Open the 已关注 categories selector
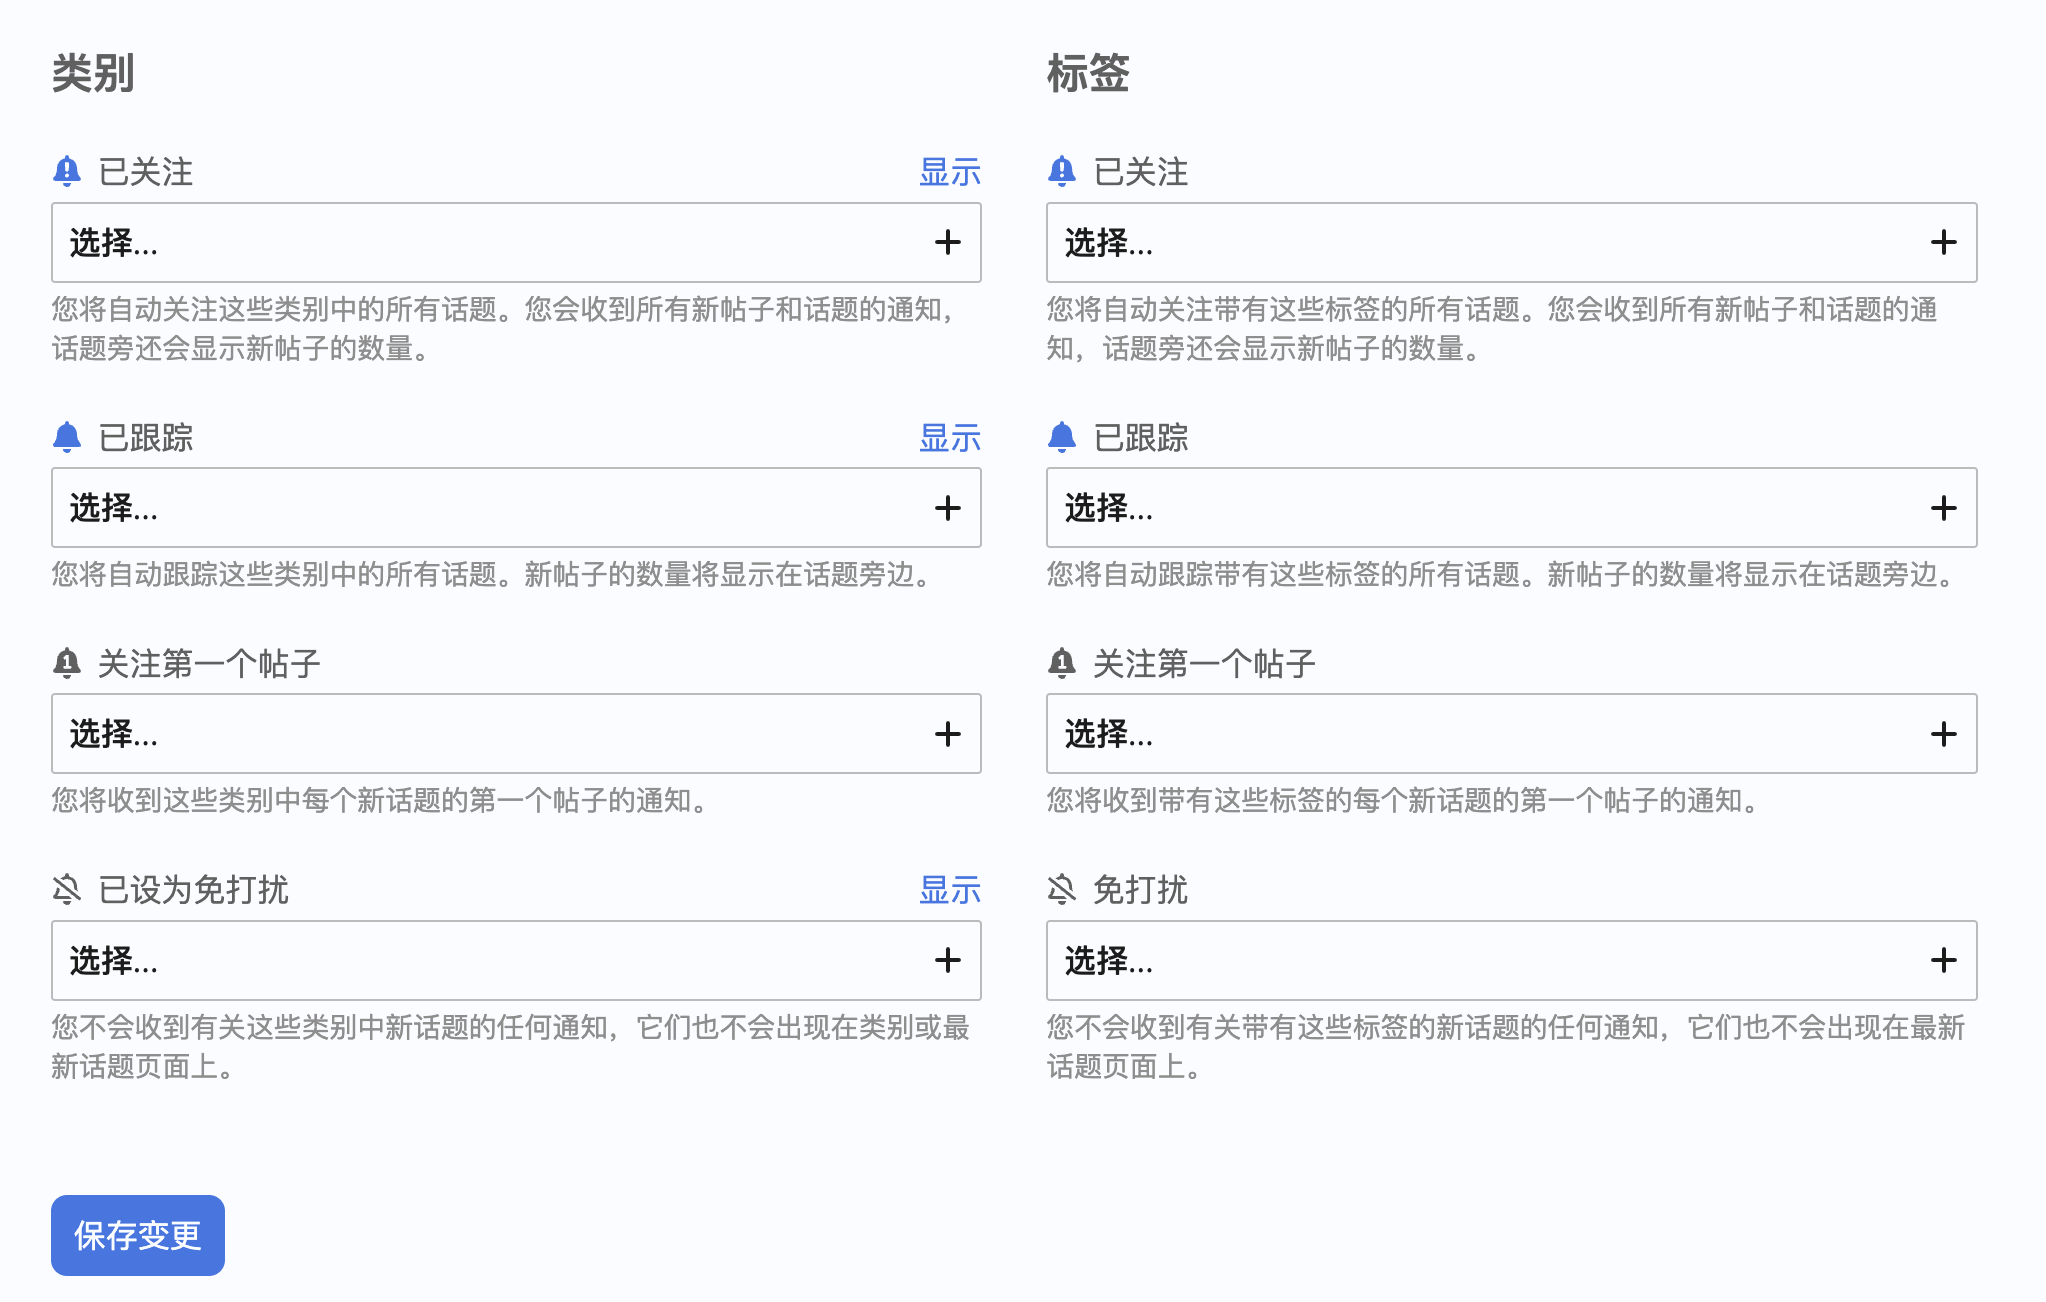The height and width of the screenshot is (1302, 2046). [516, 243]
